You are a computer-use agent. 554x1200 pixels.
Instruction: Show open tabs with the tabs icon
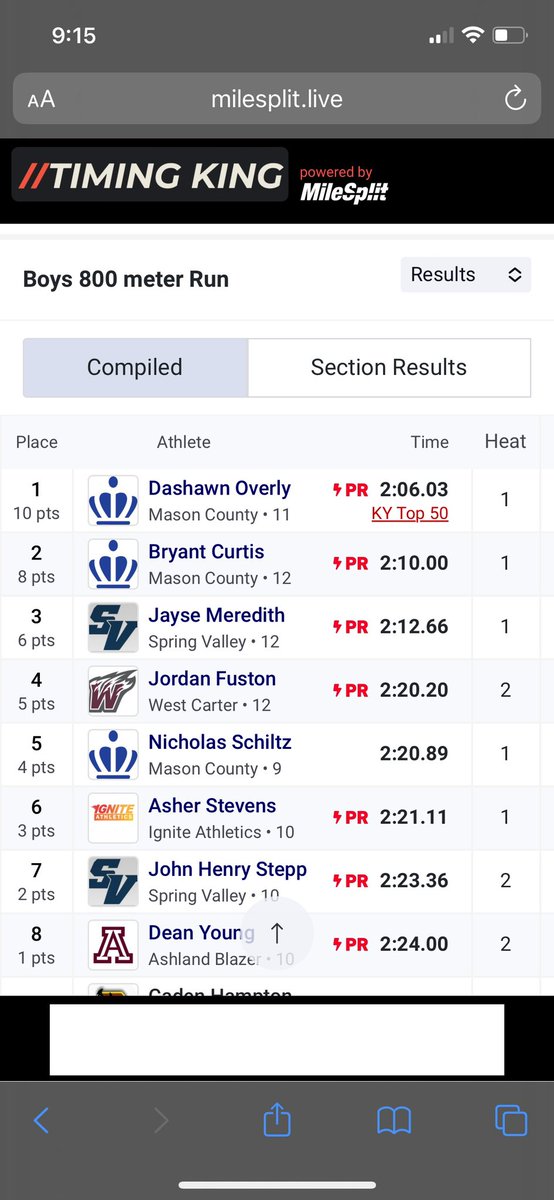511,1120
